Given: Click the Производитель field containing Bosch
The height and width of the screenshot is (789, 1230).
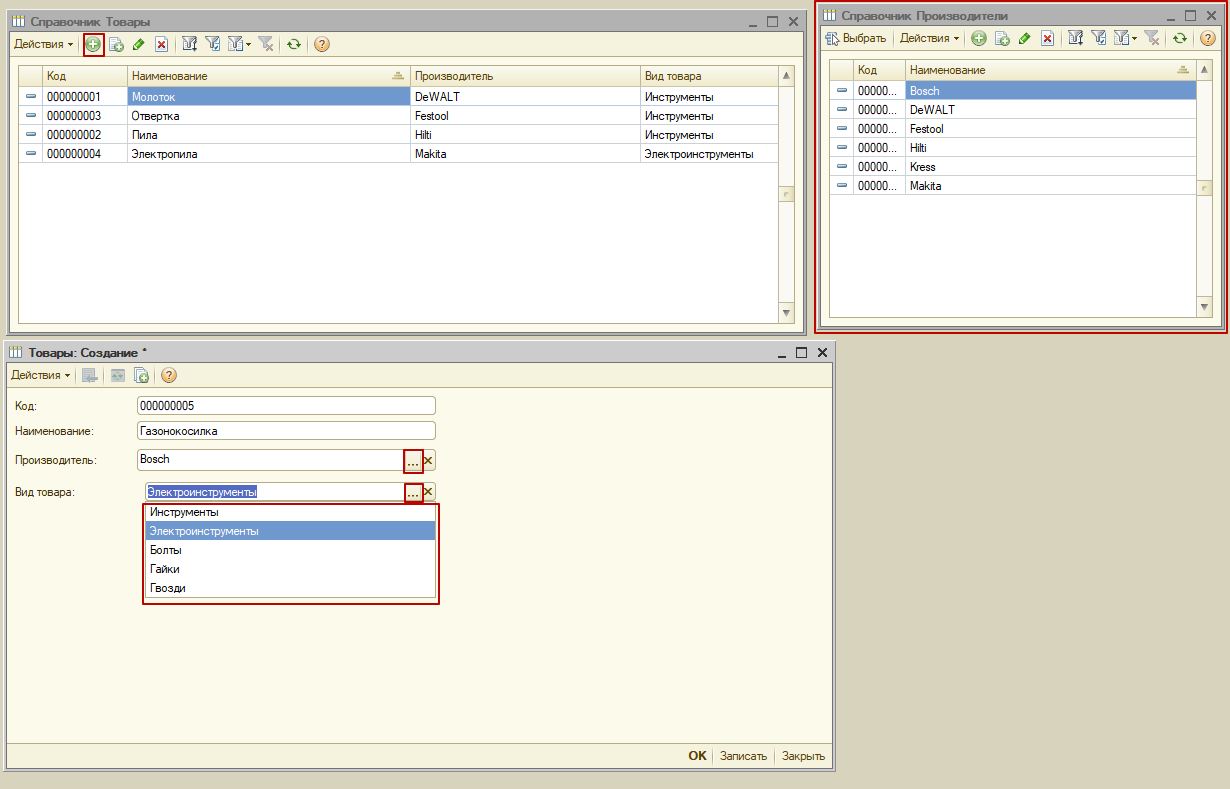Looking at the screenshot, I should tap(270, 460).
